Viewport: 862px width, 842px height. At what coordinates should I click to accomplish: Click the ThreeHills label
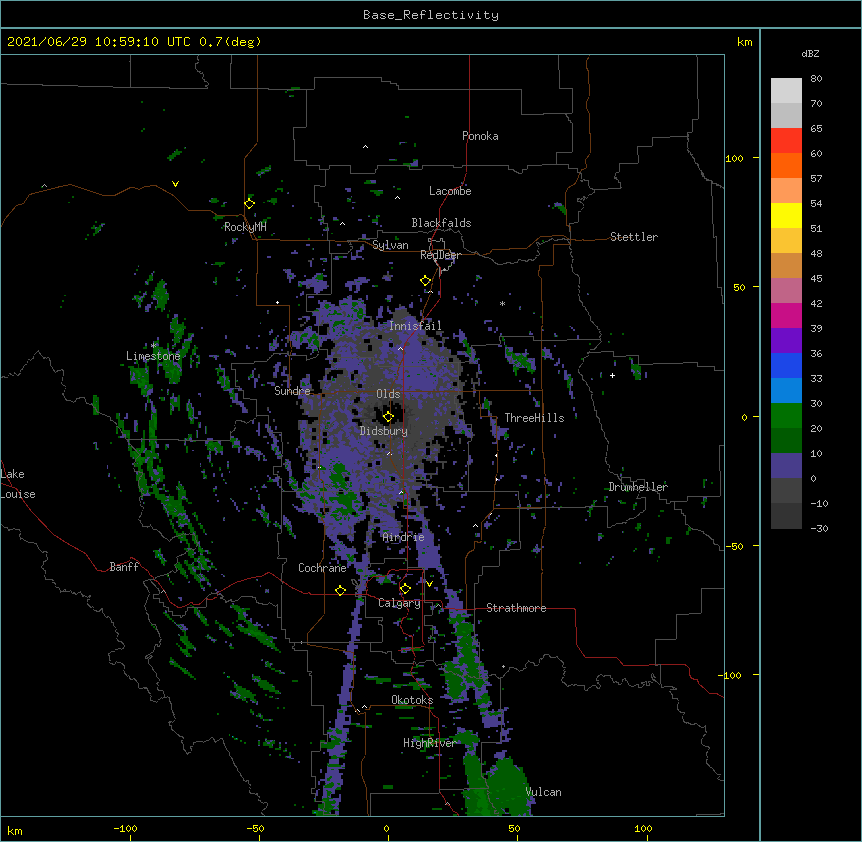coord(534,418)
